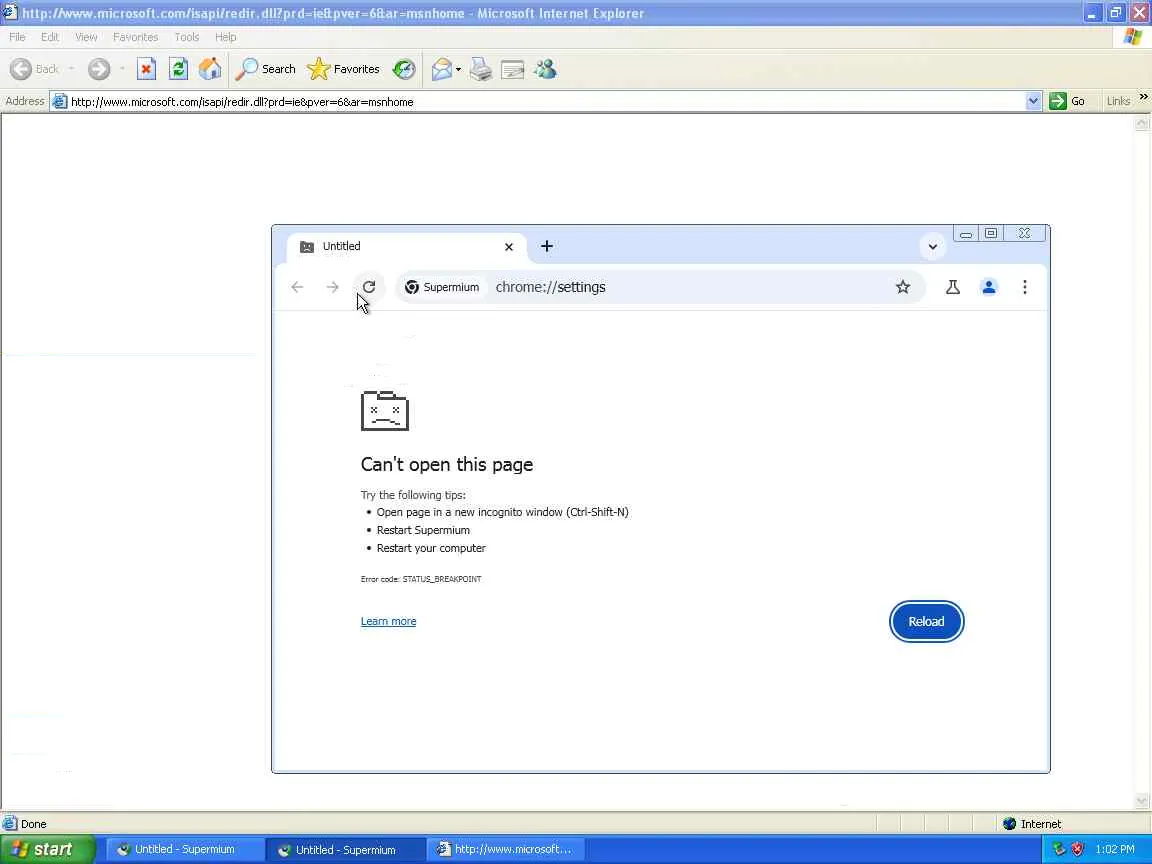Maximize the Supermium window
Image resolution: width=1152 pixels, height=864 pixels.
pyautogui.click(x=991, y=234)
